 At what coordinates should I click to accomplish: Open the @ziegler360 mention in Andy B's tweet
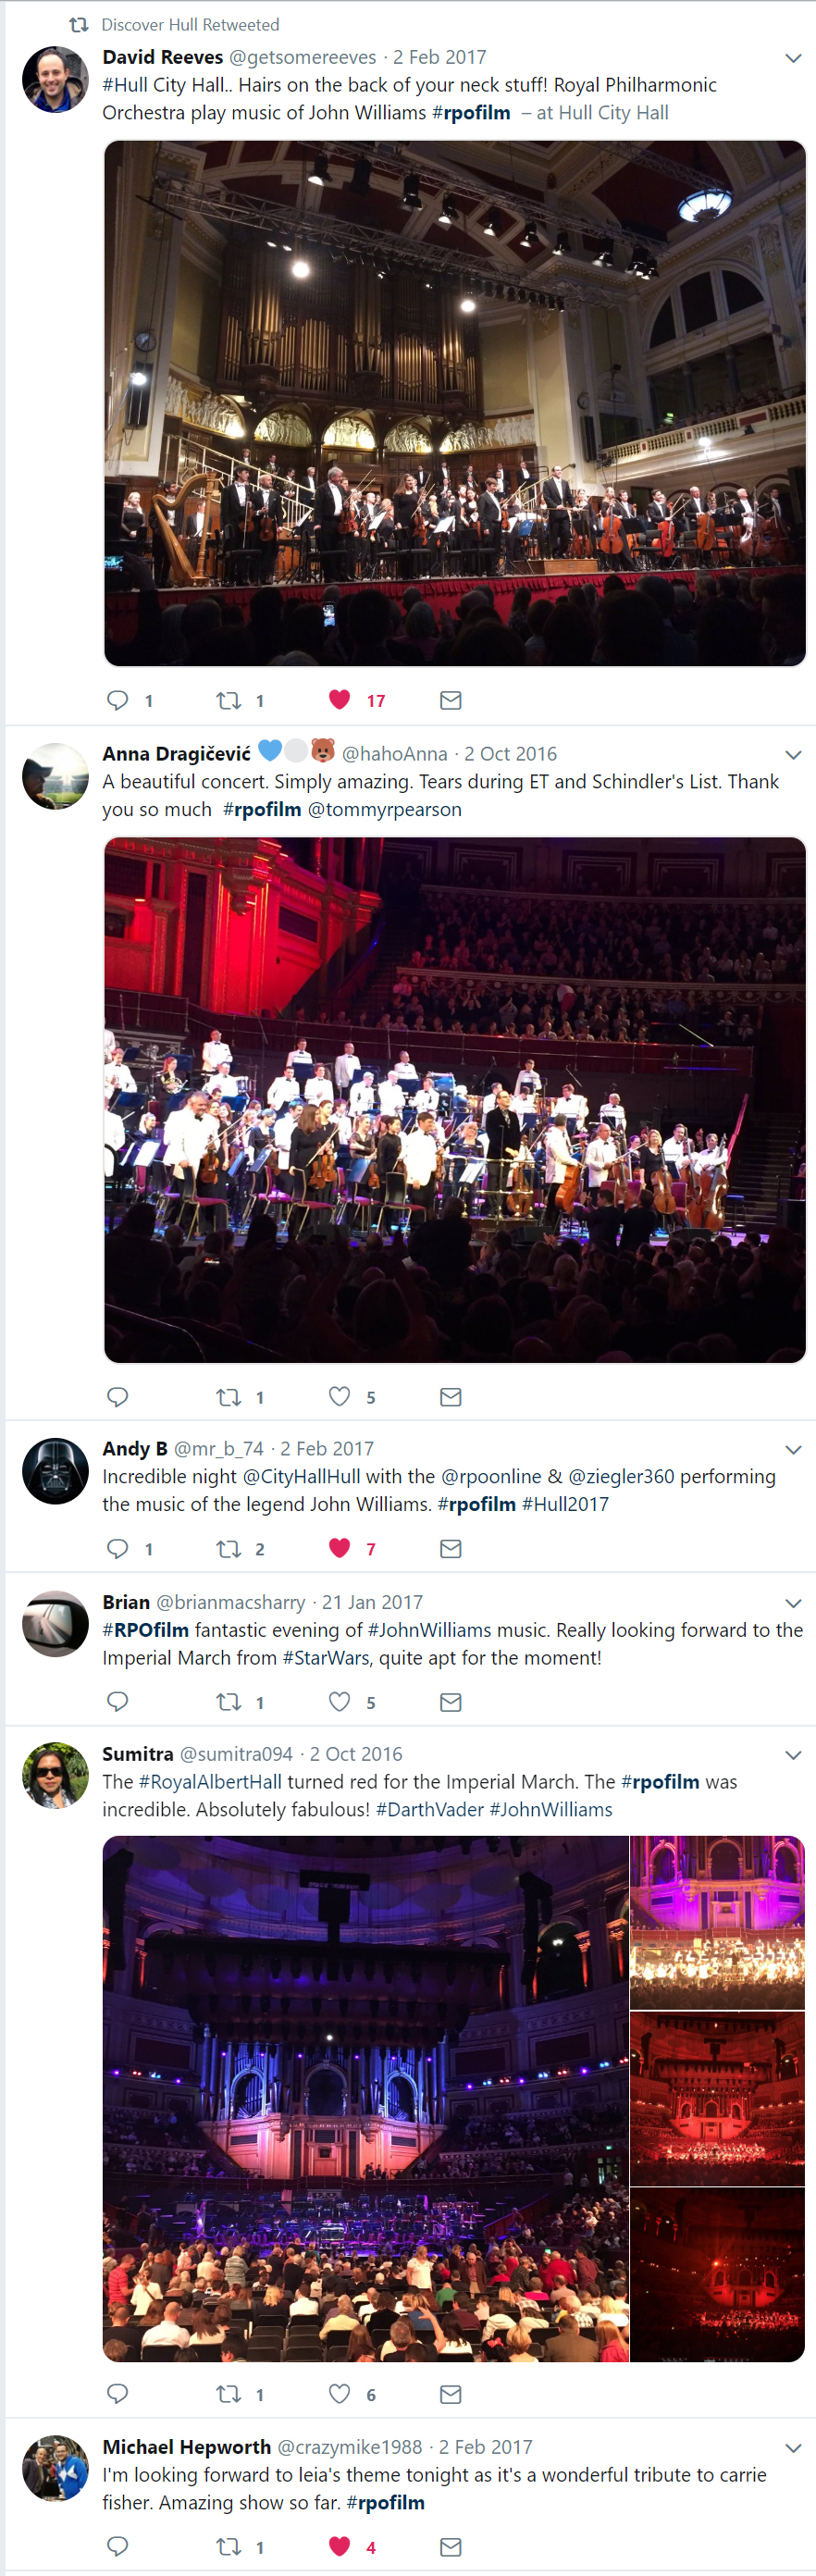coord(621,1476)
